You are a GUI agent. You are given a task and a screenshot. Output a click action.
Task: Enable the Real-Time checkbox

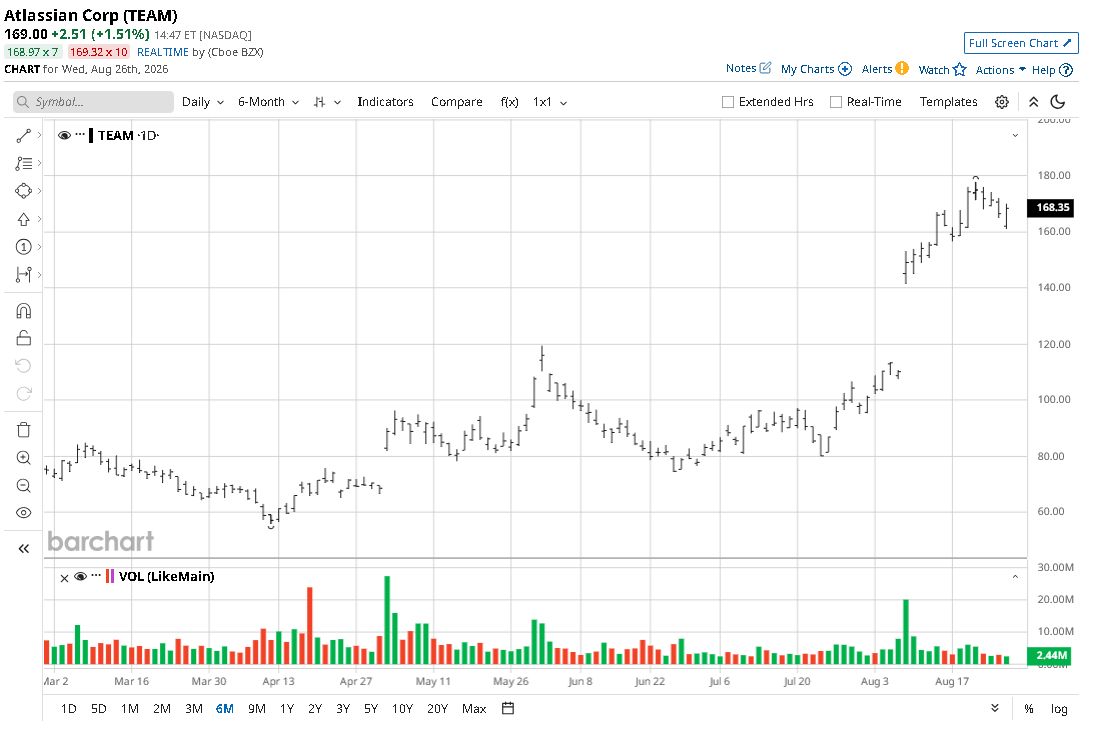(835, 102)
